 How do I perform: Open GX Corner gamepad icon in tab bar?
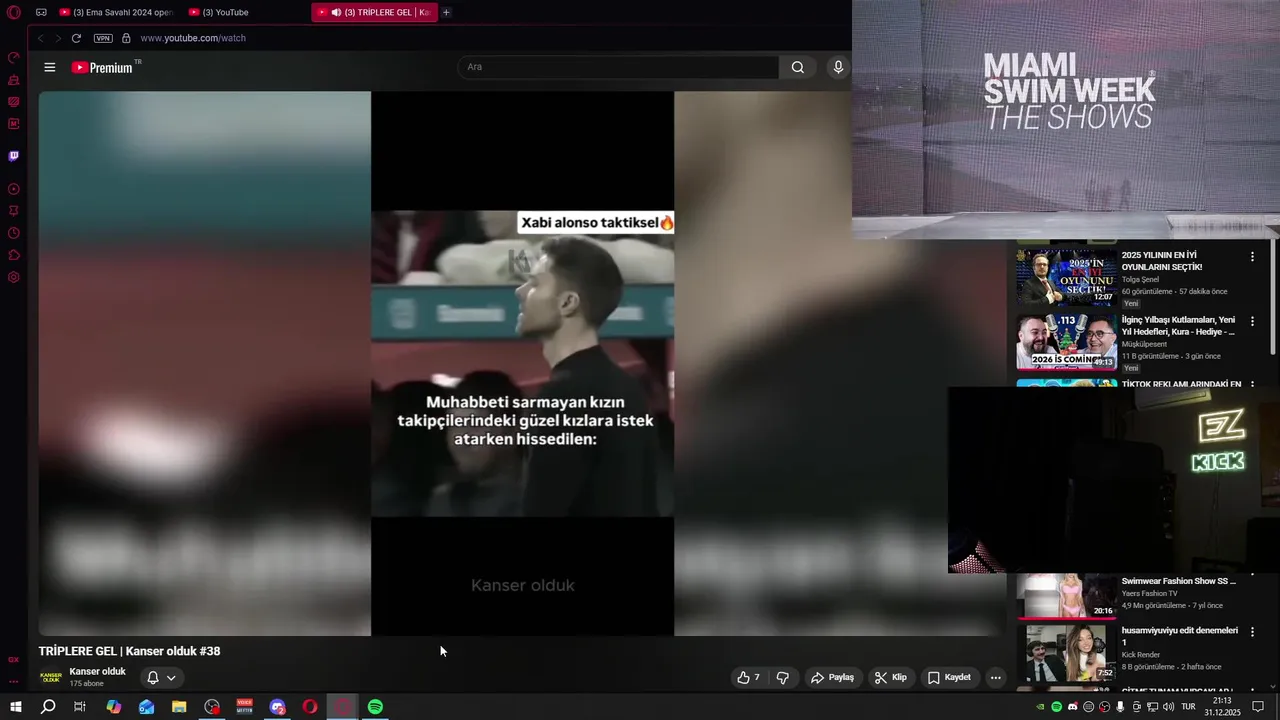click(41, 13)
